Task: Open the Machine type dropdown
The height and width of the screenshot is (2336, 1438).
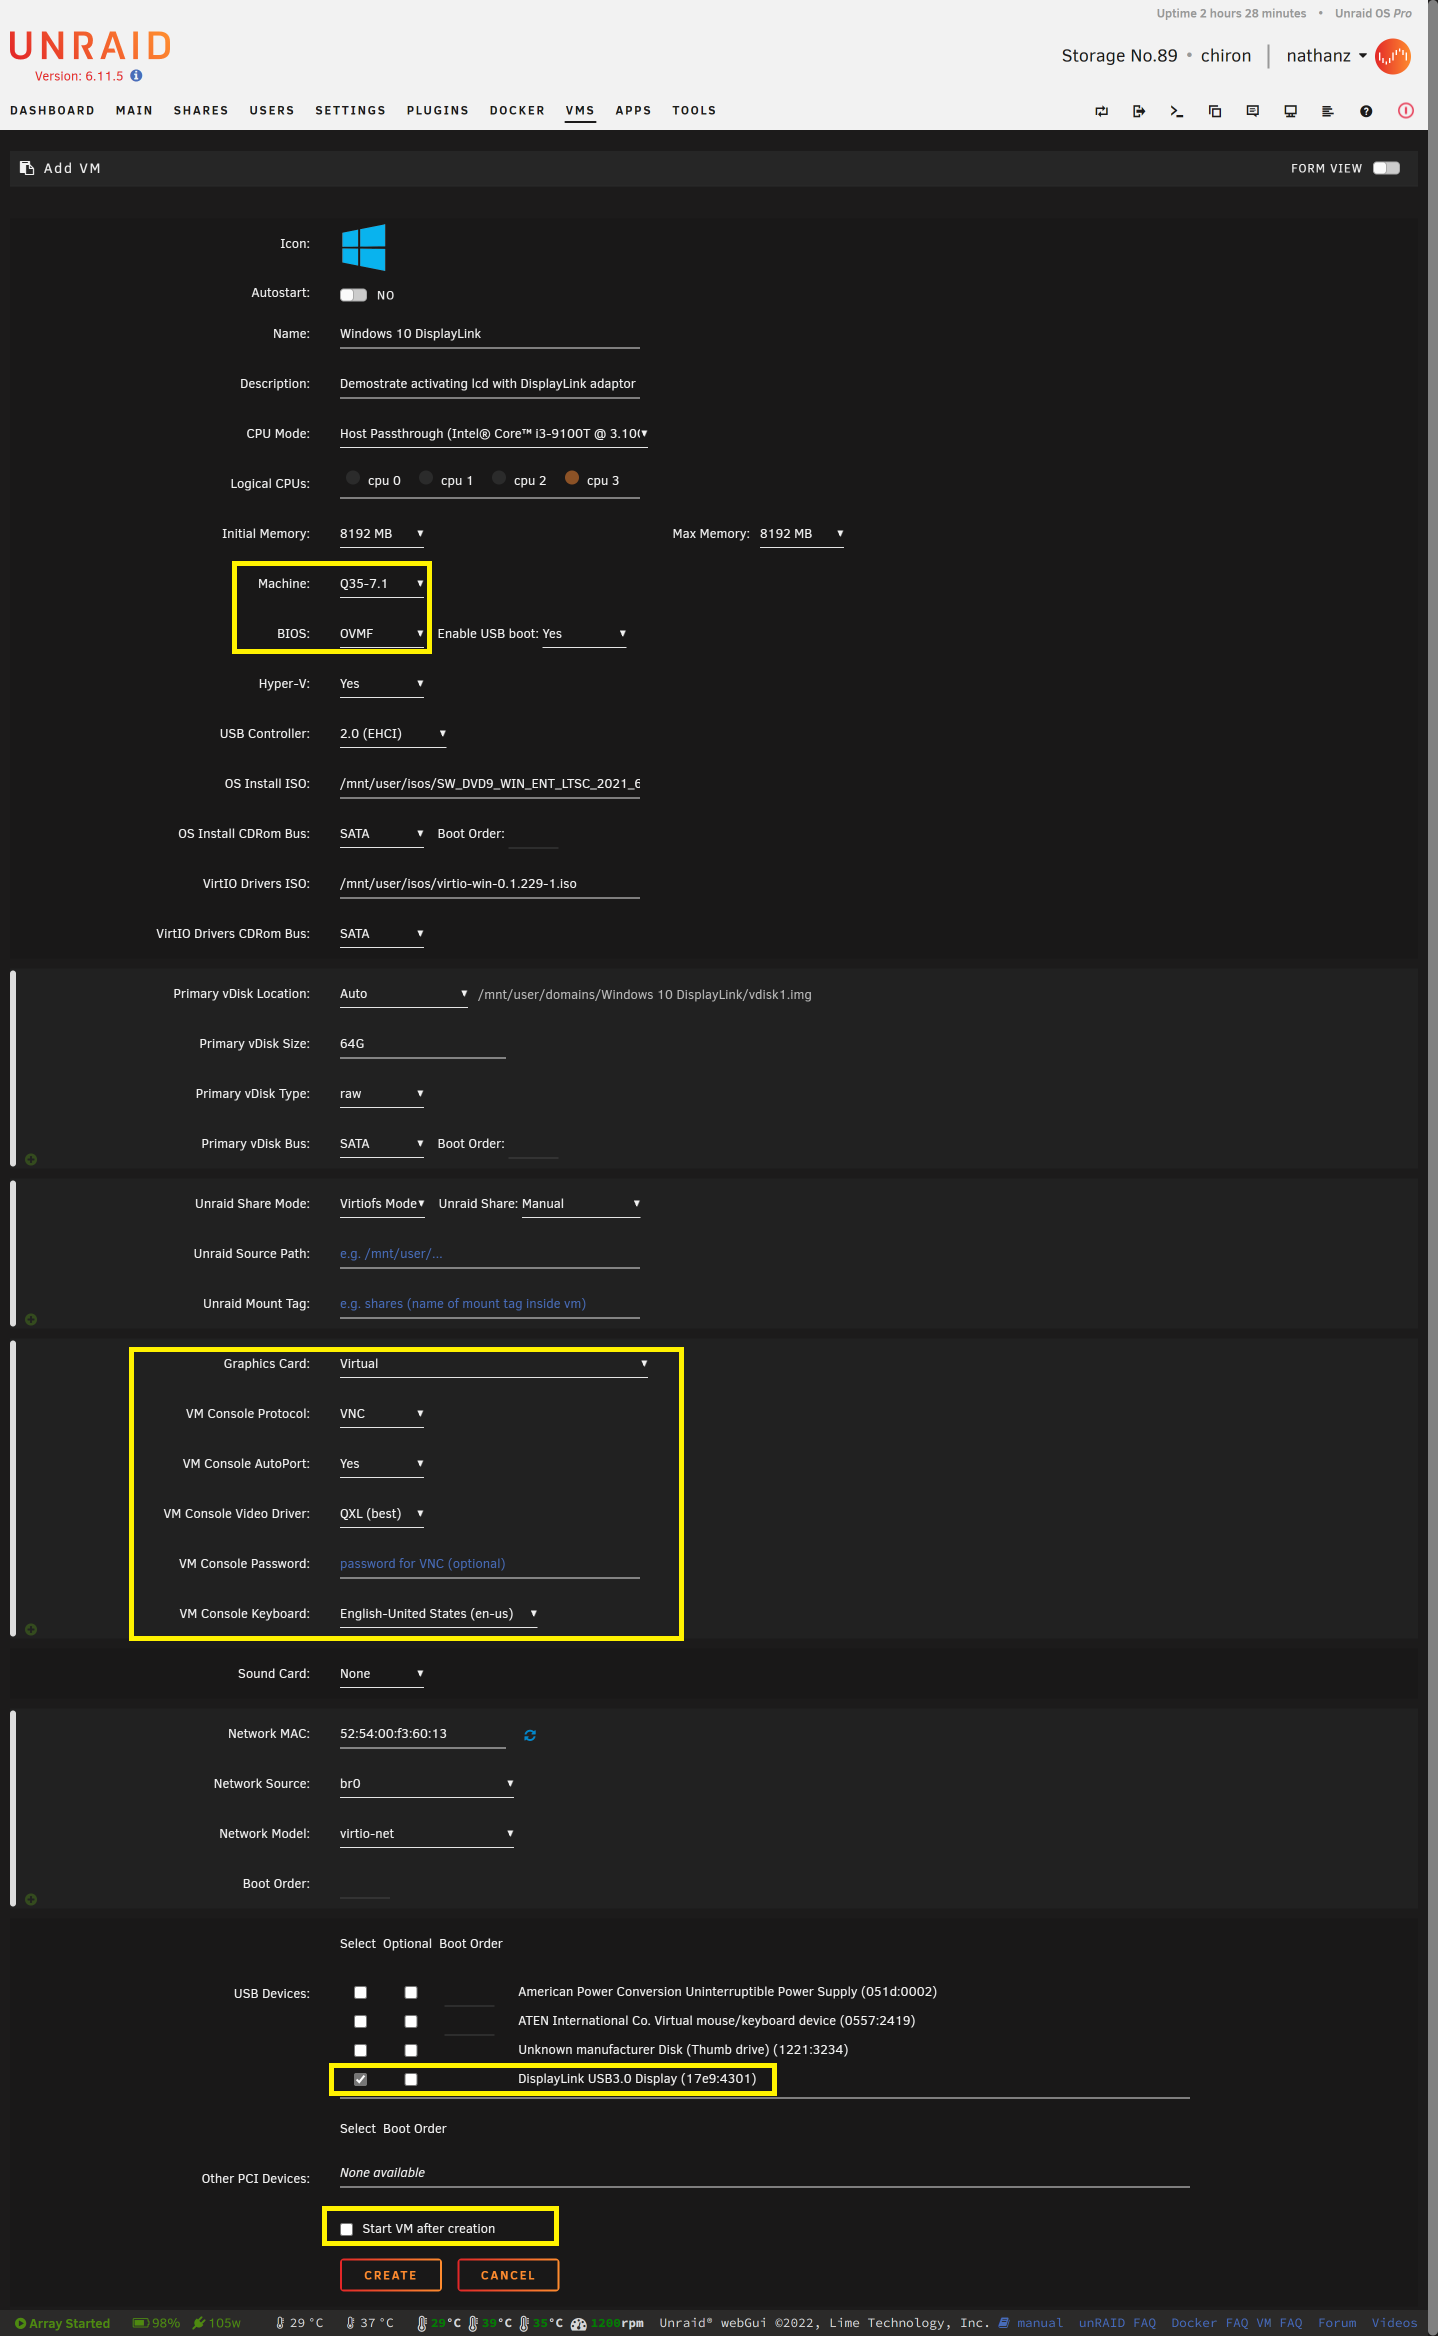Action: click(x=381, y=584)
